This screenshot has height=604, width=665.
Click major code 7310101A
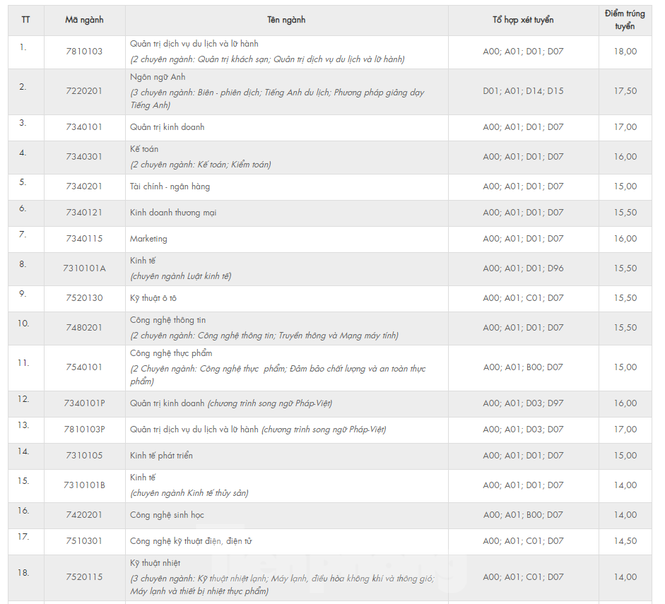pos(84,268)
